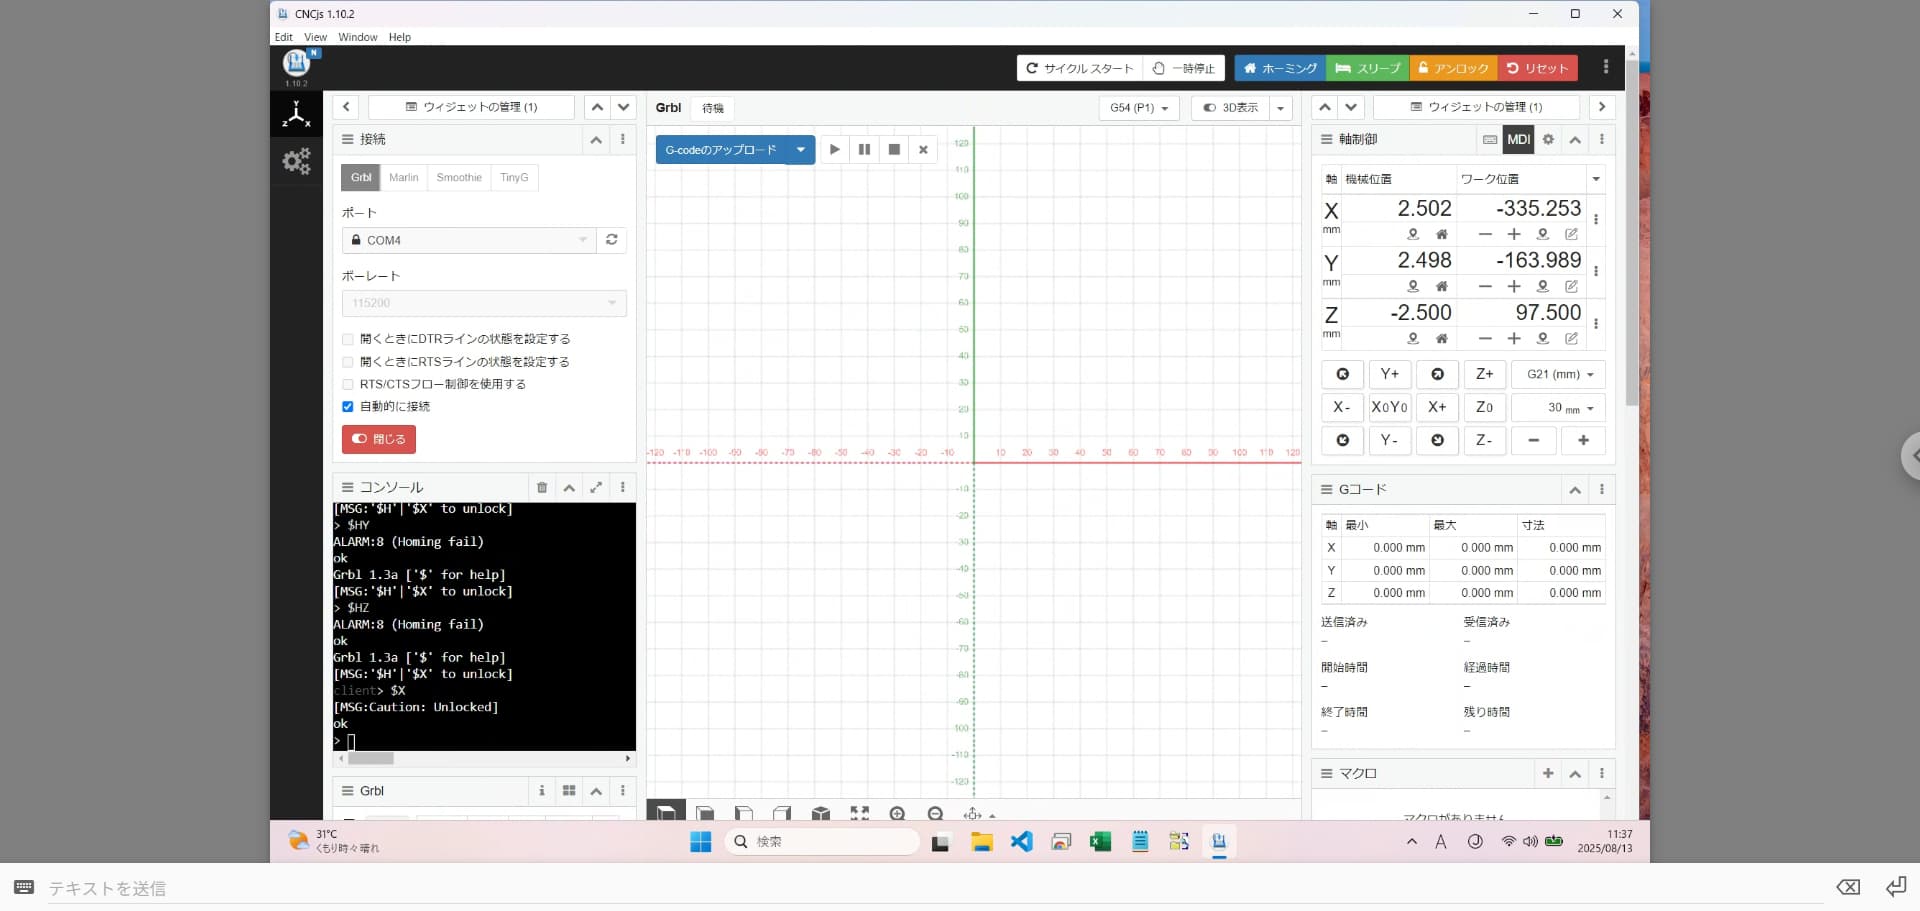Add a new macro with plus icon
The width and height of the screenshot is (1920, 911).
click(x=1548, y=774)
